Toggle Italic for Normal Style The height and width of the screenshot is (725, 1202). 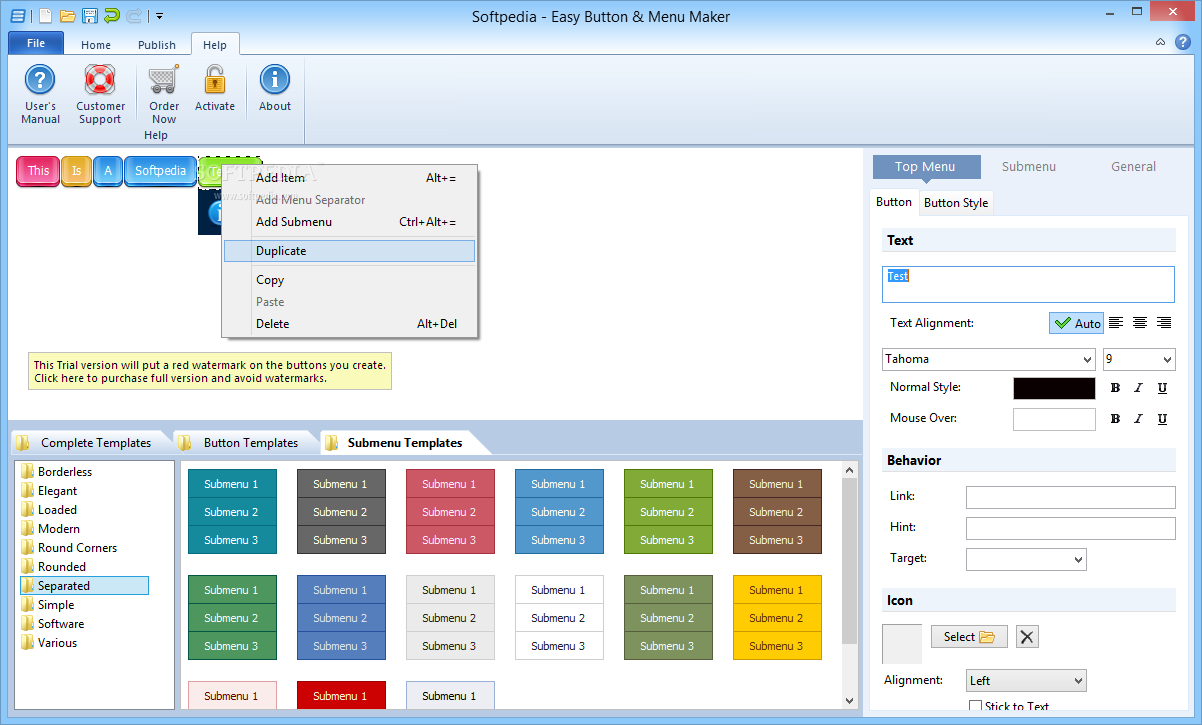pos(1138,388)
